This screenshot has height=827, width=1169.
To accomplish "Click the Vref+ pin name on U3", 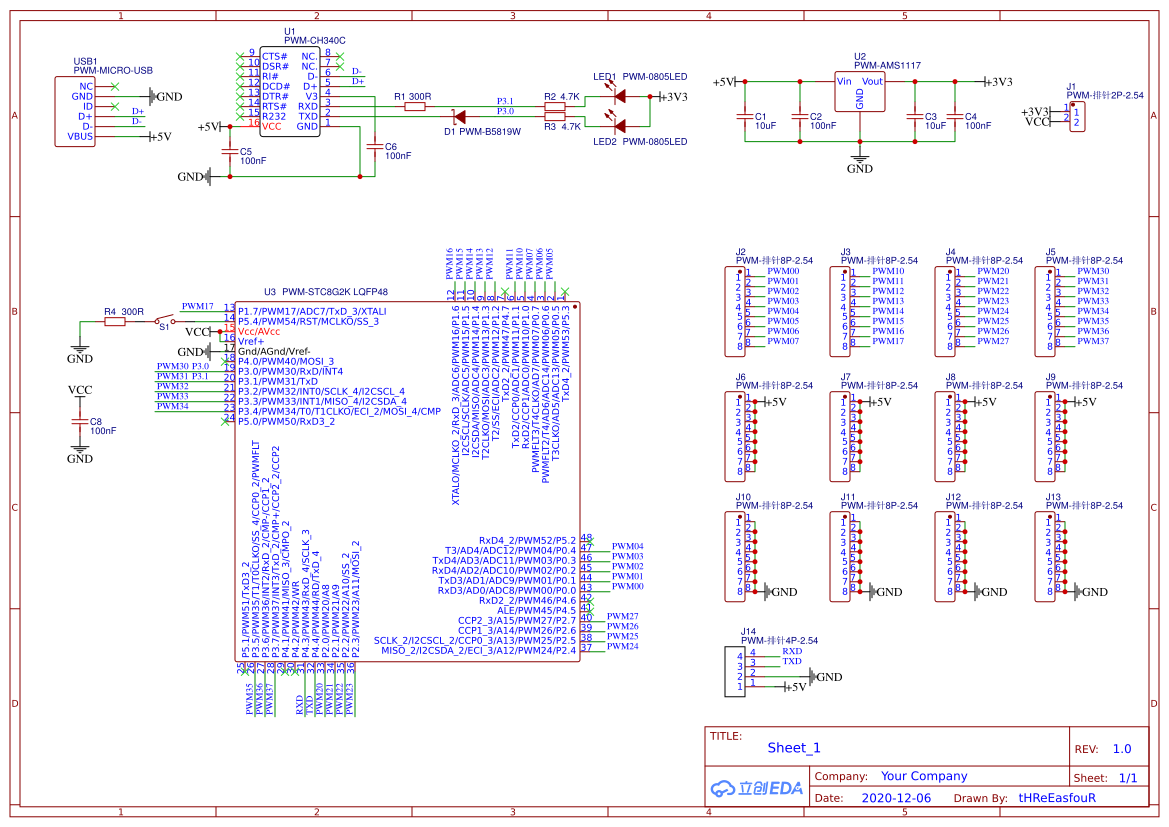I will [x=251, y=342].
